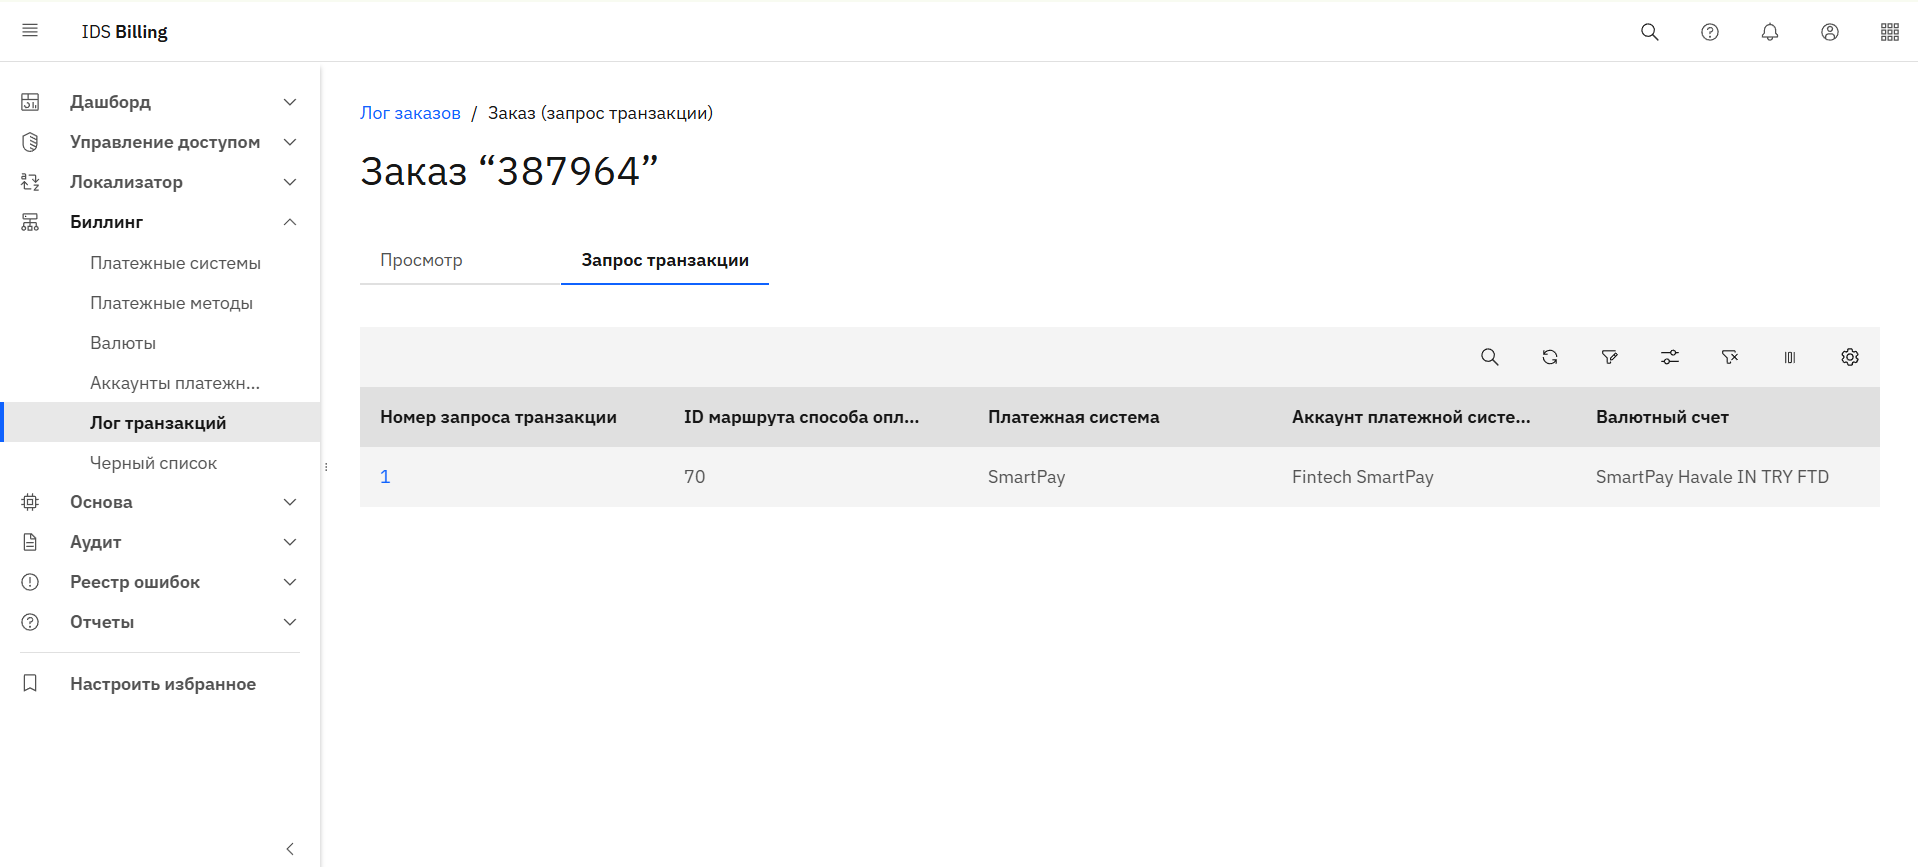Click Настроить избранное in sidebar

click(162, 684)
